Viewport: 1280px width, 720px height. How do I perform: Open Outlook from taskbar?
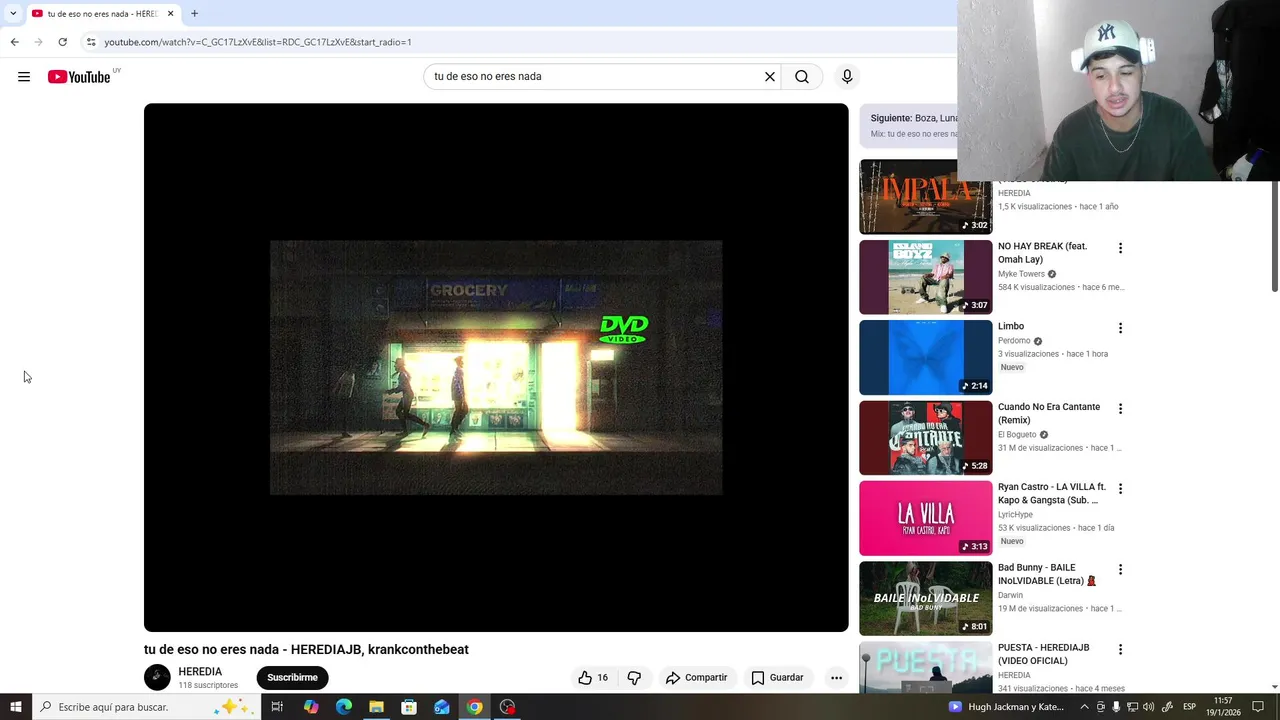(442, 707)
